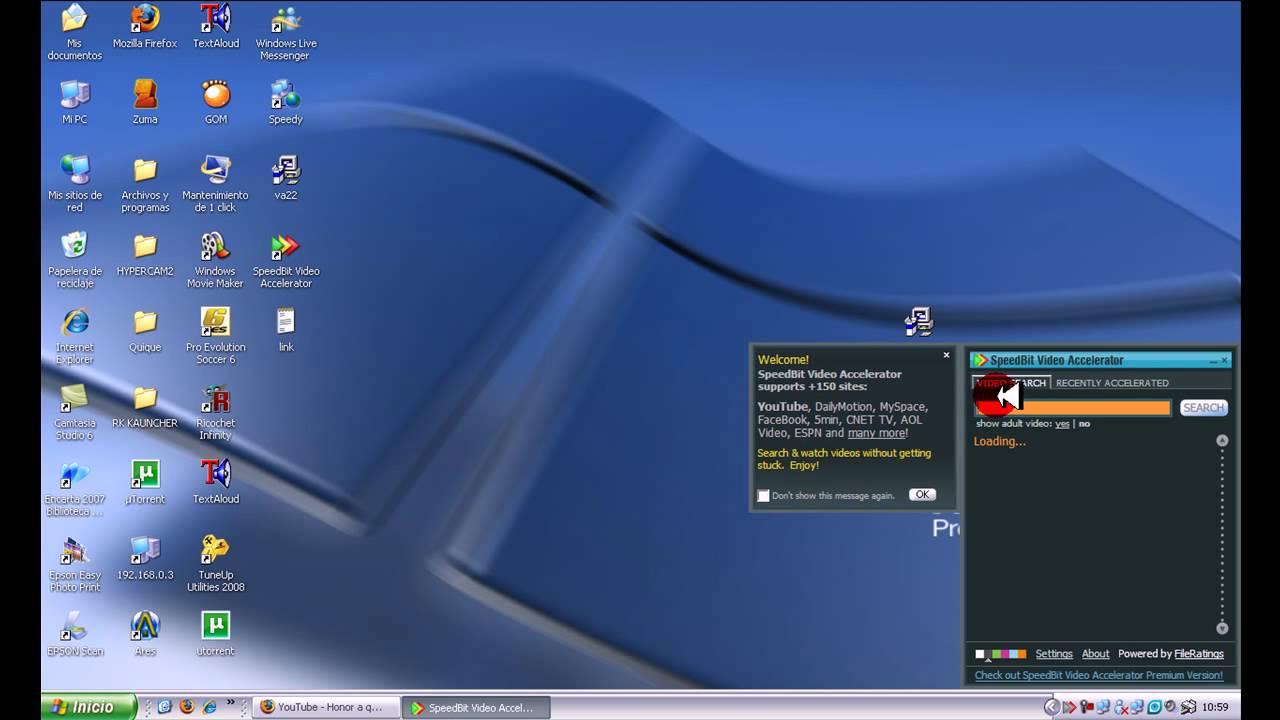Image resolution: width=1280 pixels, height=720 pixels.
Task: Select SpeedBit Video Accelerator desktop shortcut
Action: [x=286, y=259]
